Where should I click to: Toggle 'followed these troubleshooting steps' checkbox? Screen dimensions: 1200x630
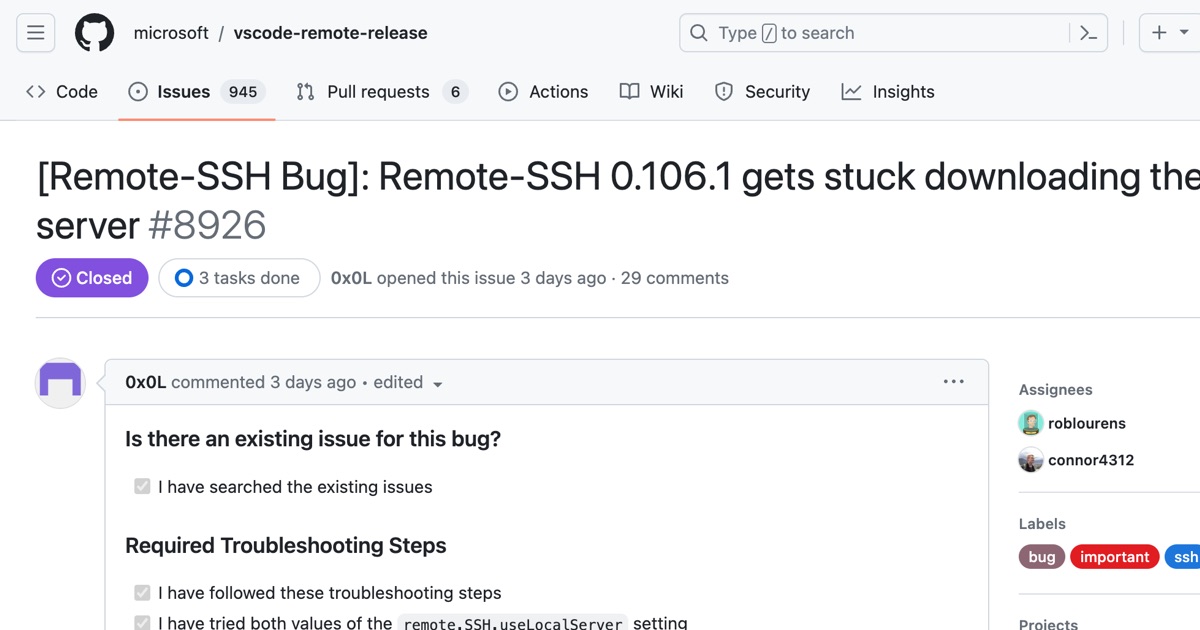click(142, 593)
